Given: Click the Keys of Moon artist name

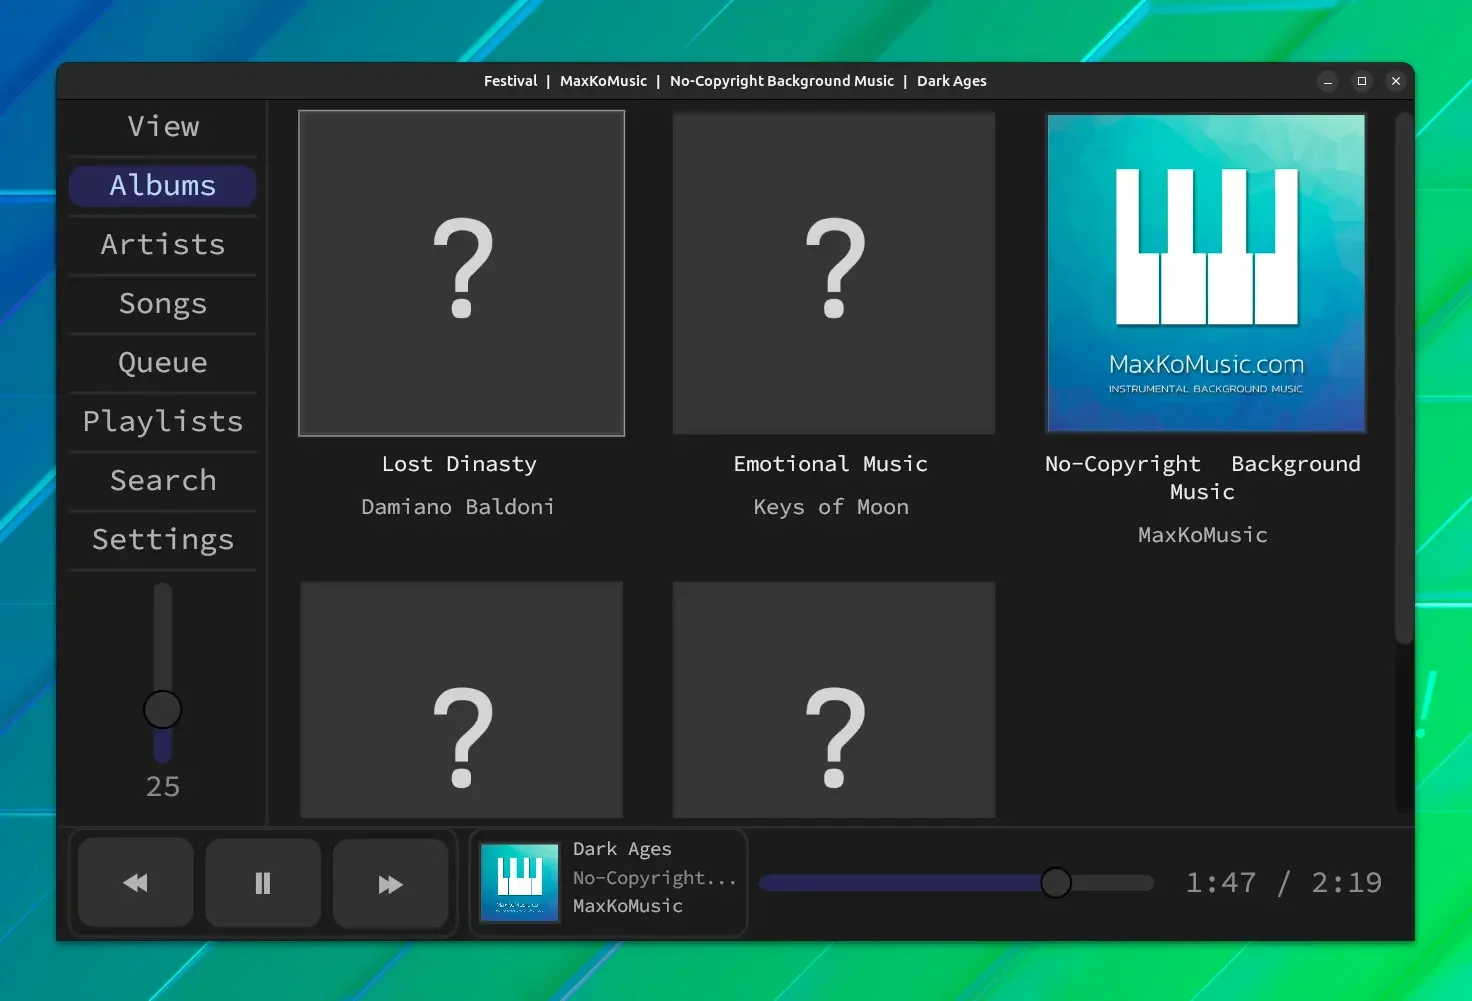Looking at the screenshot, I should (x=831, y=507).
